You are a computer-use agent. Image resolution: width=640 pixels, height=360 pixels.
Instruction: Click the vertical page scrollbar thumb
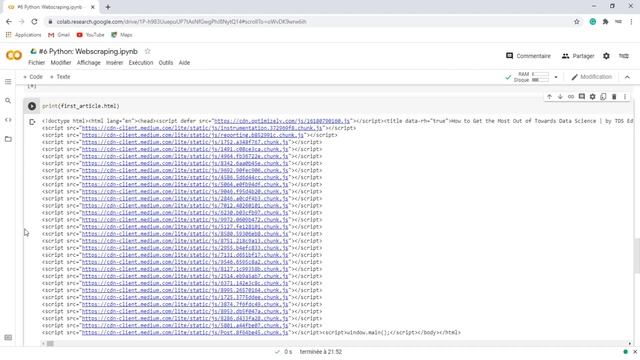click(637, 256)
